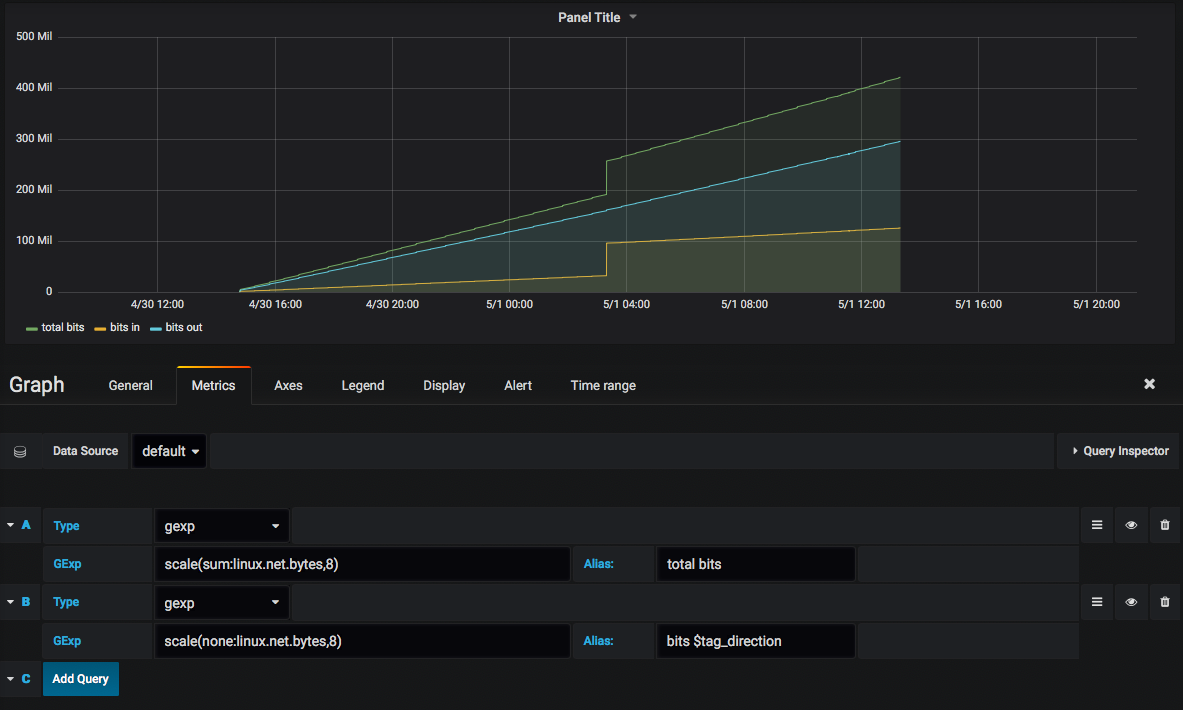Screen dimensions: 1183x710
Task: Open the Type dropdown for query A
Action: (222, 525)
